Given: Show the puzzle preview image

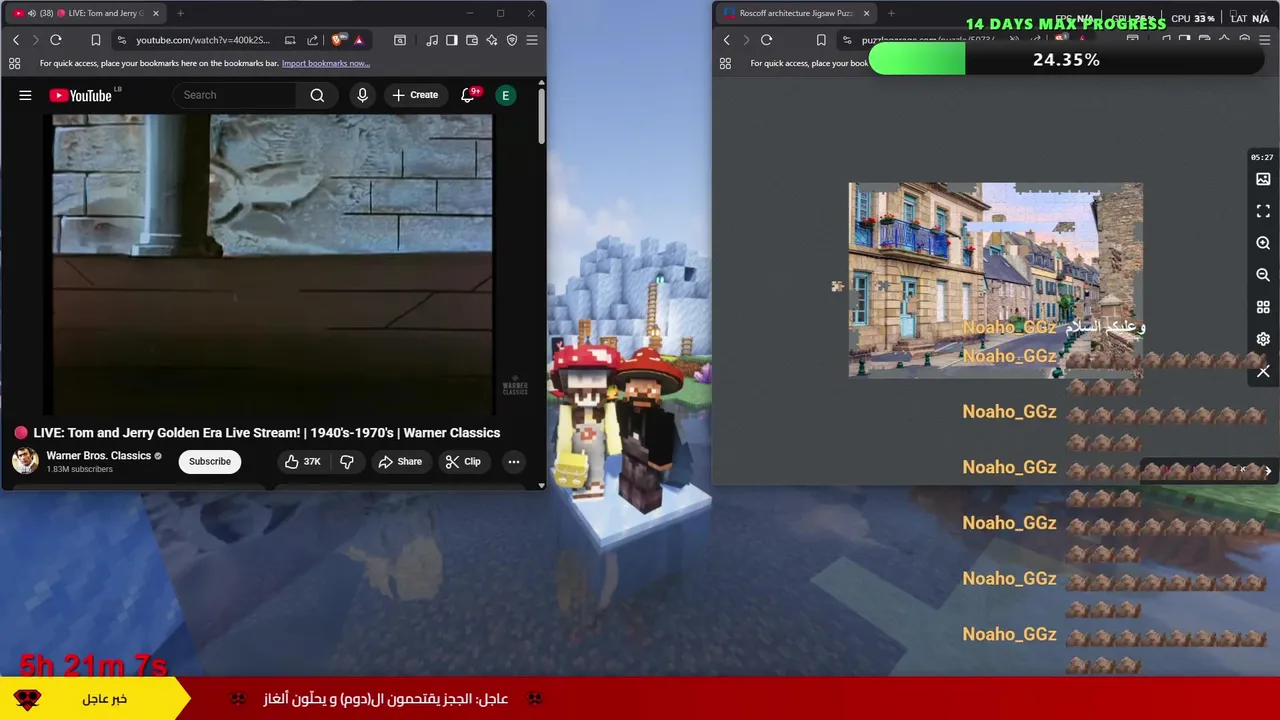Looking at the screenshot, I should click(1263, 179).
